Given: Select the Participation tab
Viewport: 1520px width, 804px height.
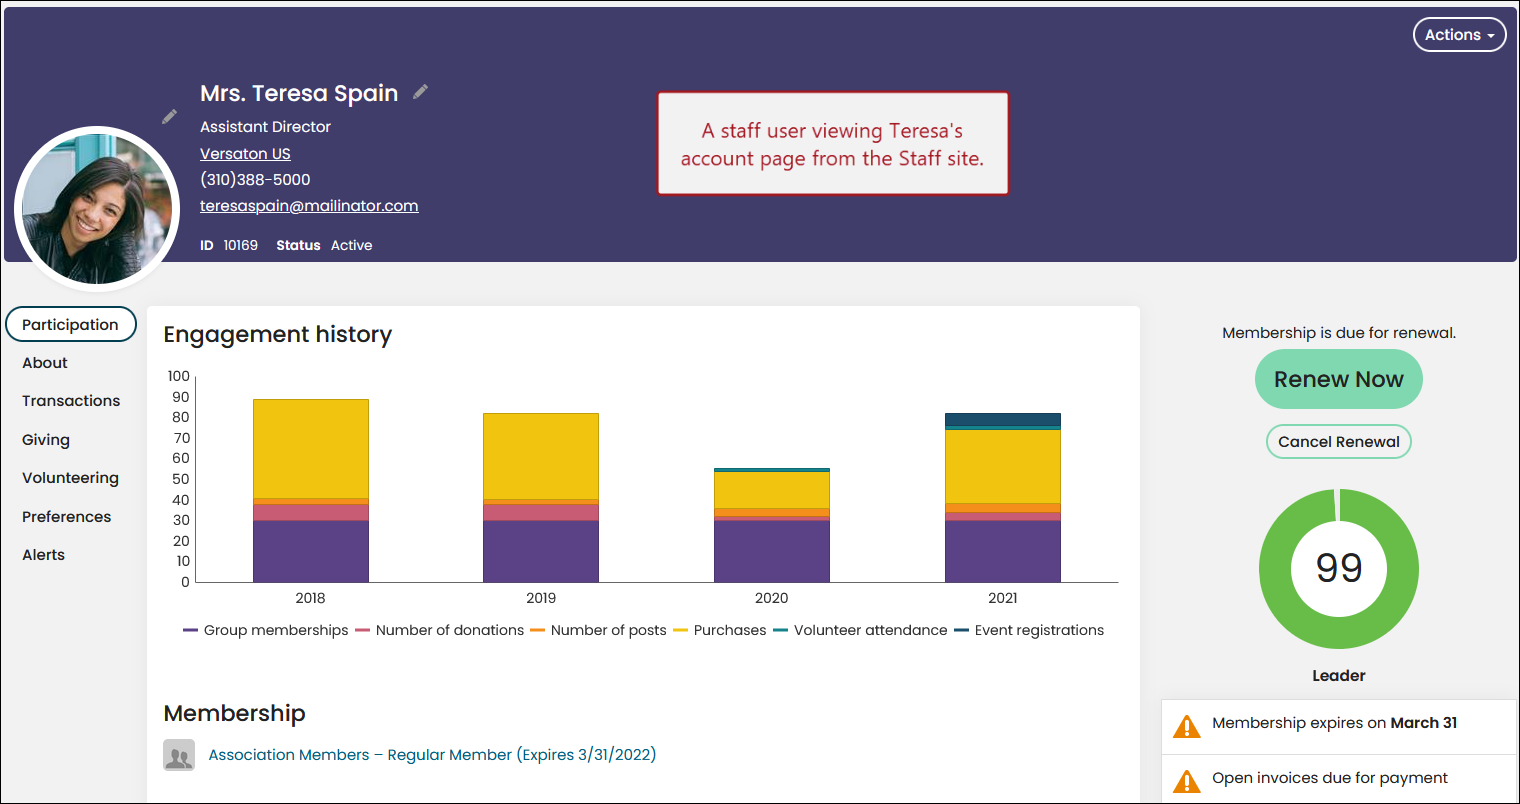Looking at the screenshot, I should pyautogui.click(x=71, y=324).
